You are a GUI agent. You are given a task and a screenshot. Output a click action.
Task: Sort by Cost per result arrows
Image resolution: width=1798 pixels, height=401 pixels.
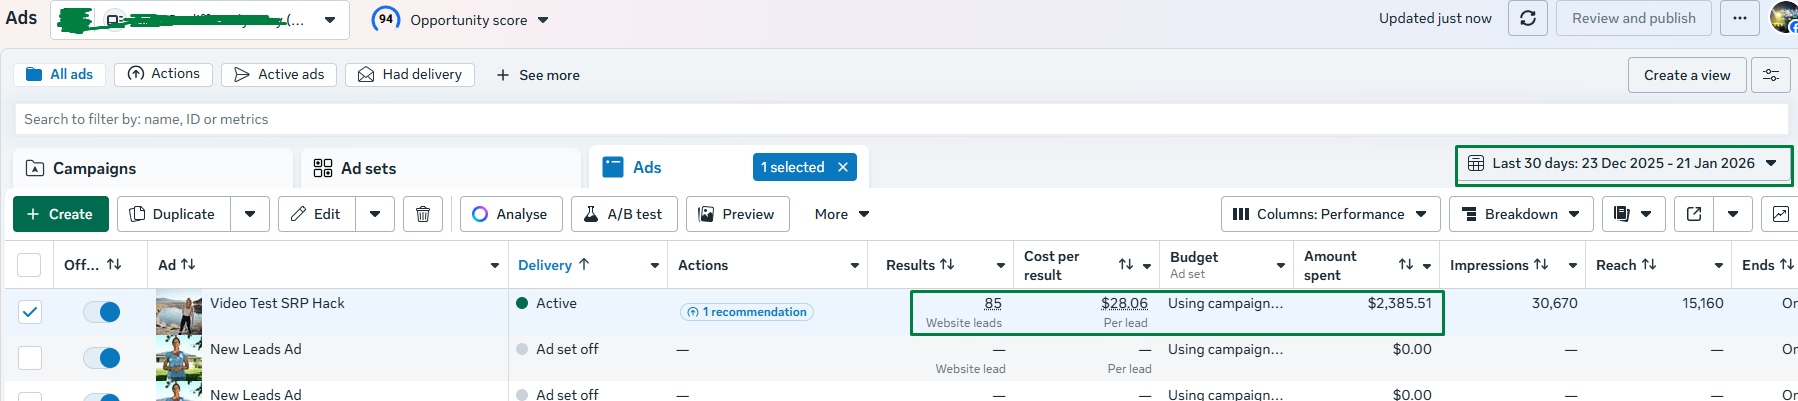tap(1126, 265)
